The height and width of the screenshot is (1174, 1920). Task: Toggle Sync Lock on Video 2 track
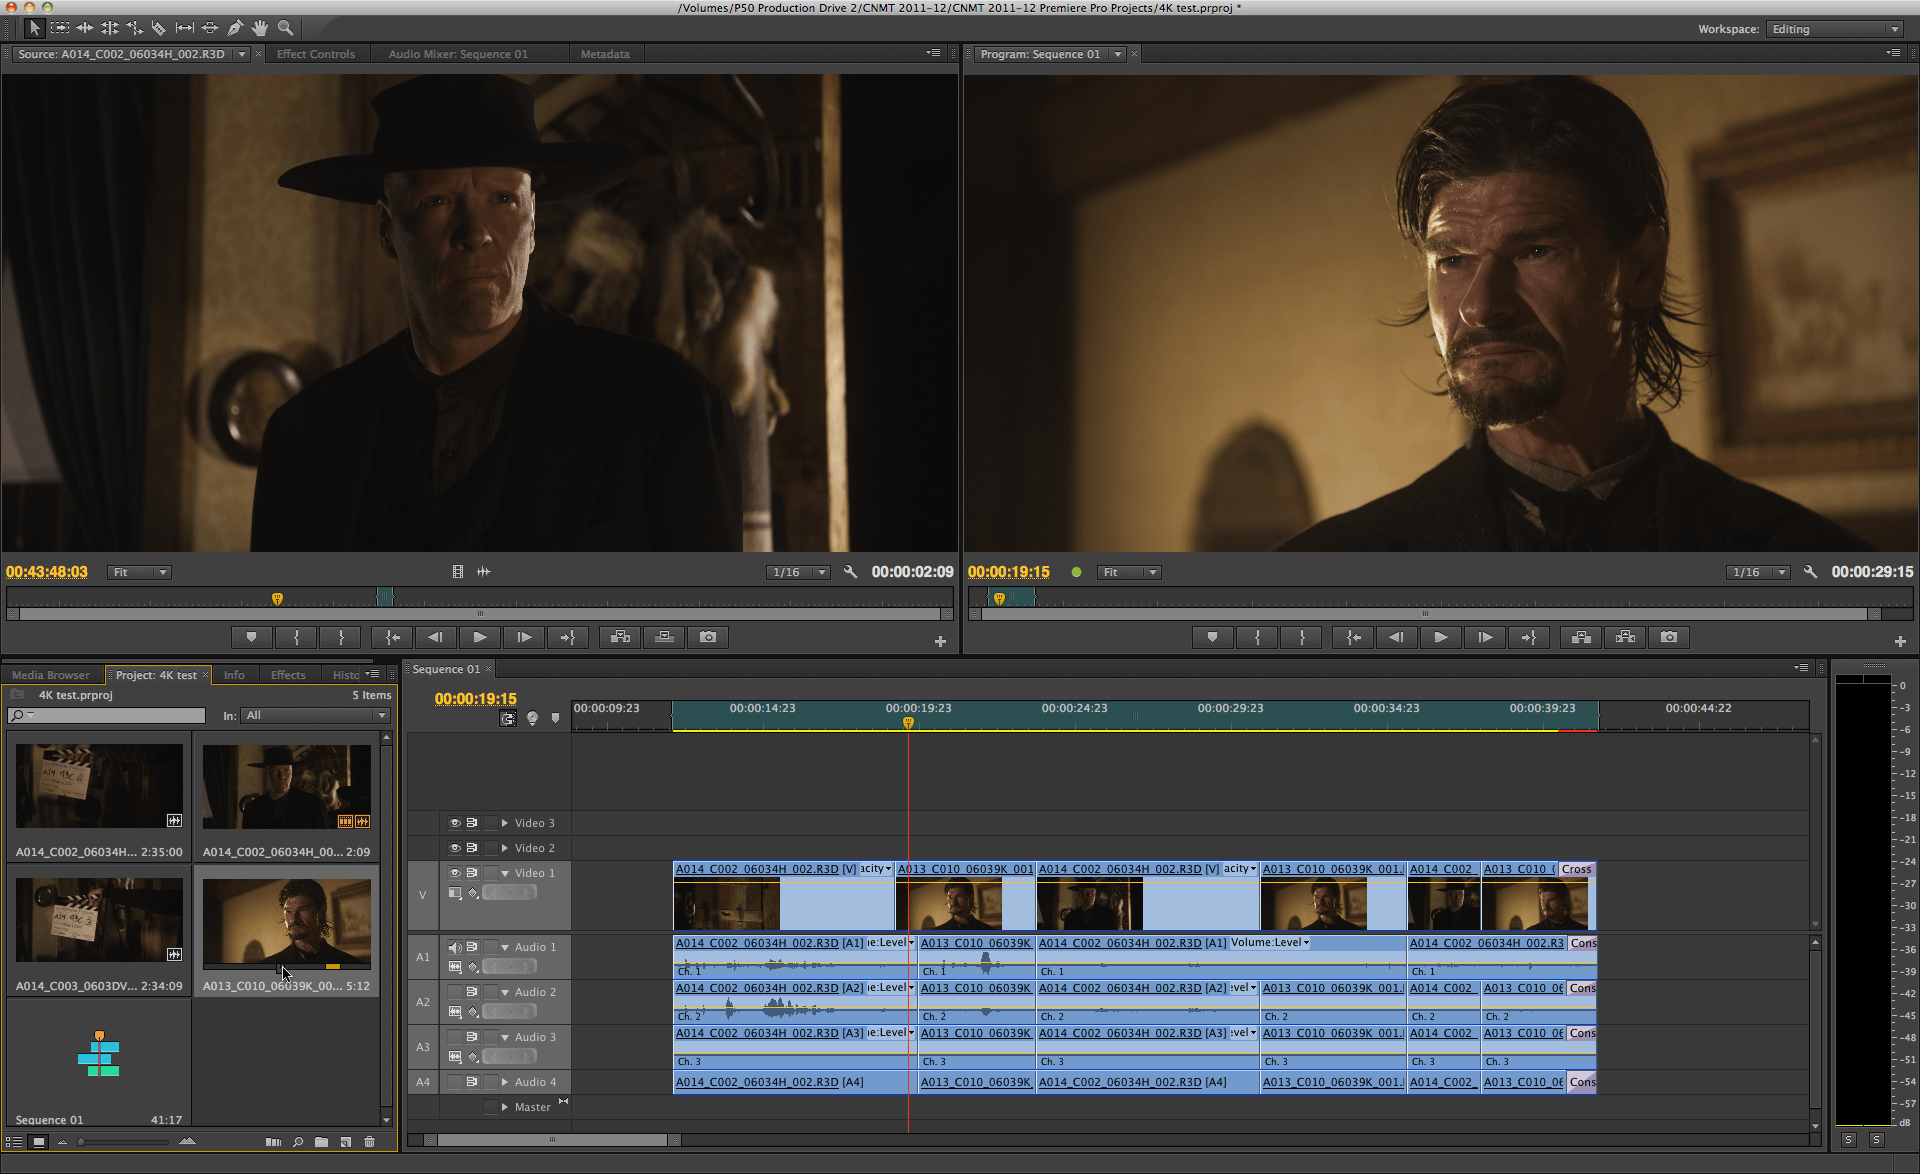click(x=472, y=848)
